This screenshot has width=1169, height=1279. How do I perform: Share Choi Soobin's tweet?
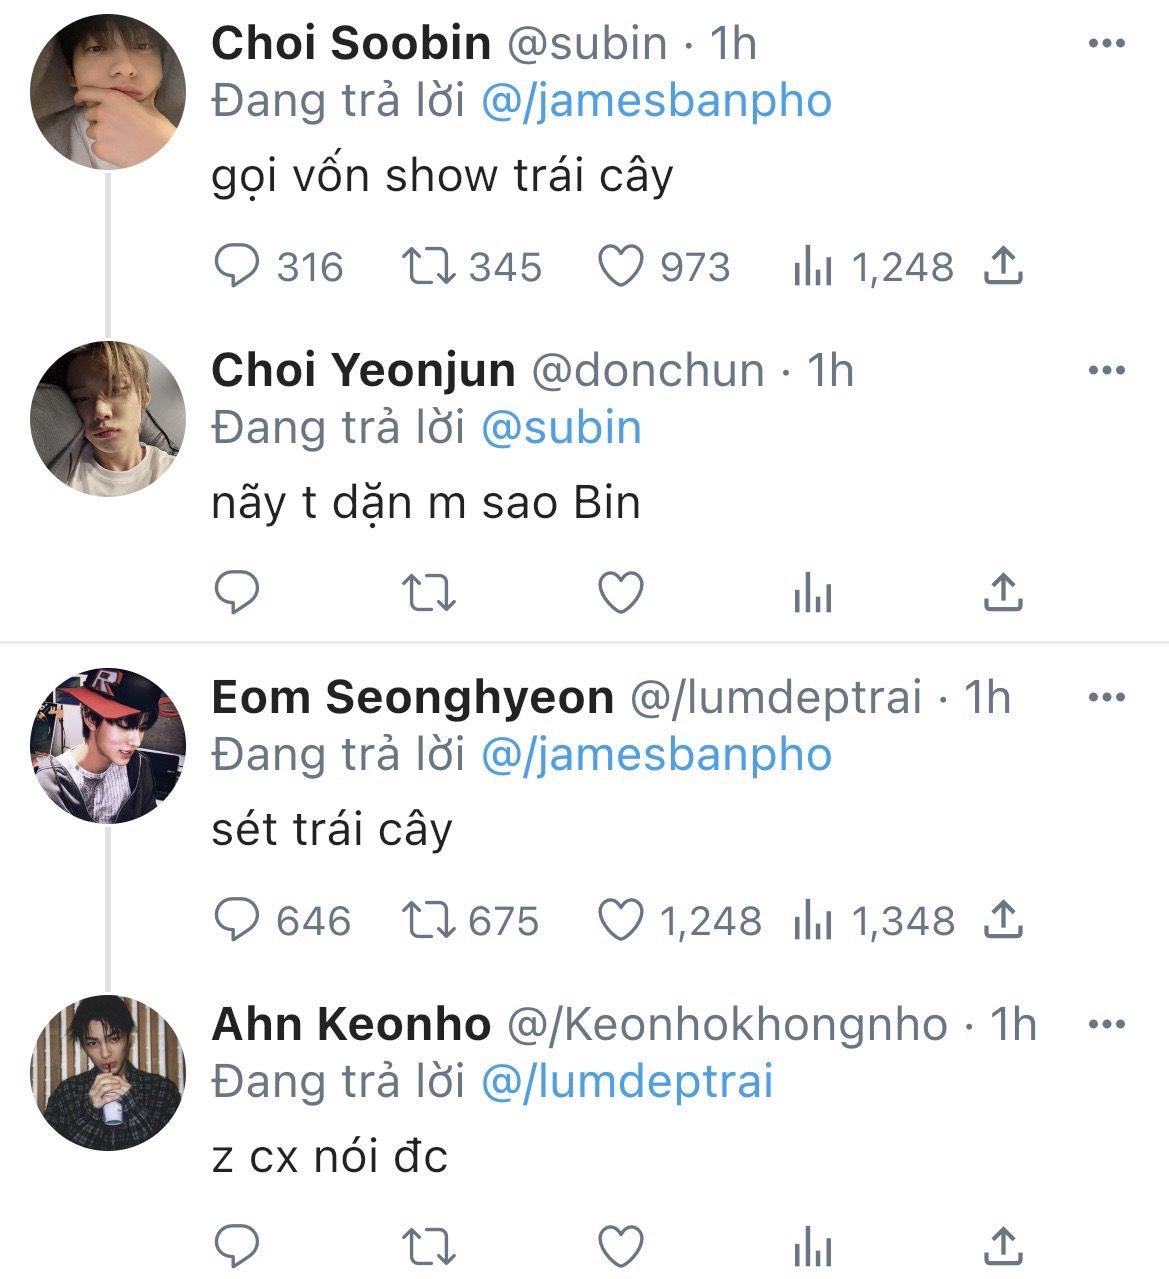coord(1003,267)
